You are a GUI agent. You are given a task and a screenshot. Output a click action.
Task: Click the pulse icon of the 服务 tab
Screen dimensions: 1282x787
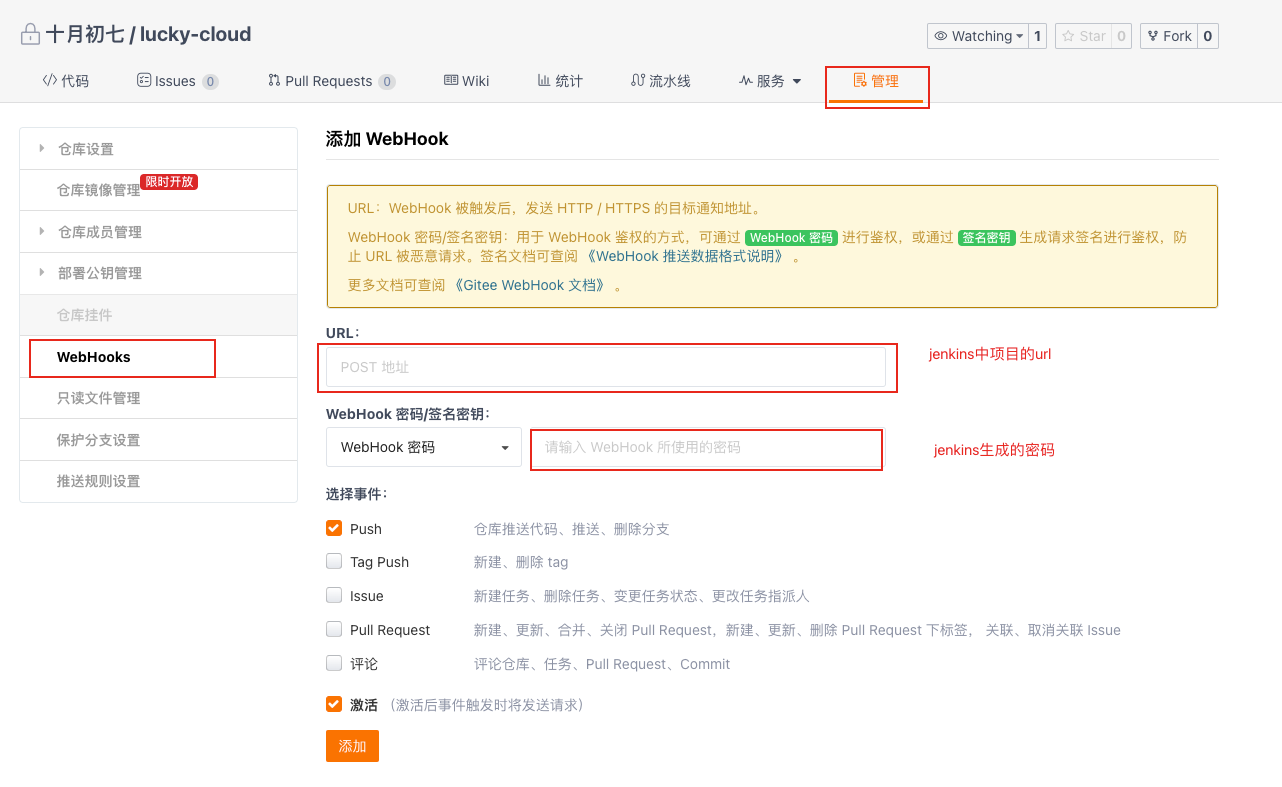[x=746, y=81]
